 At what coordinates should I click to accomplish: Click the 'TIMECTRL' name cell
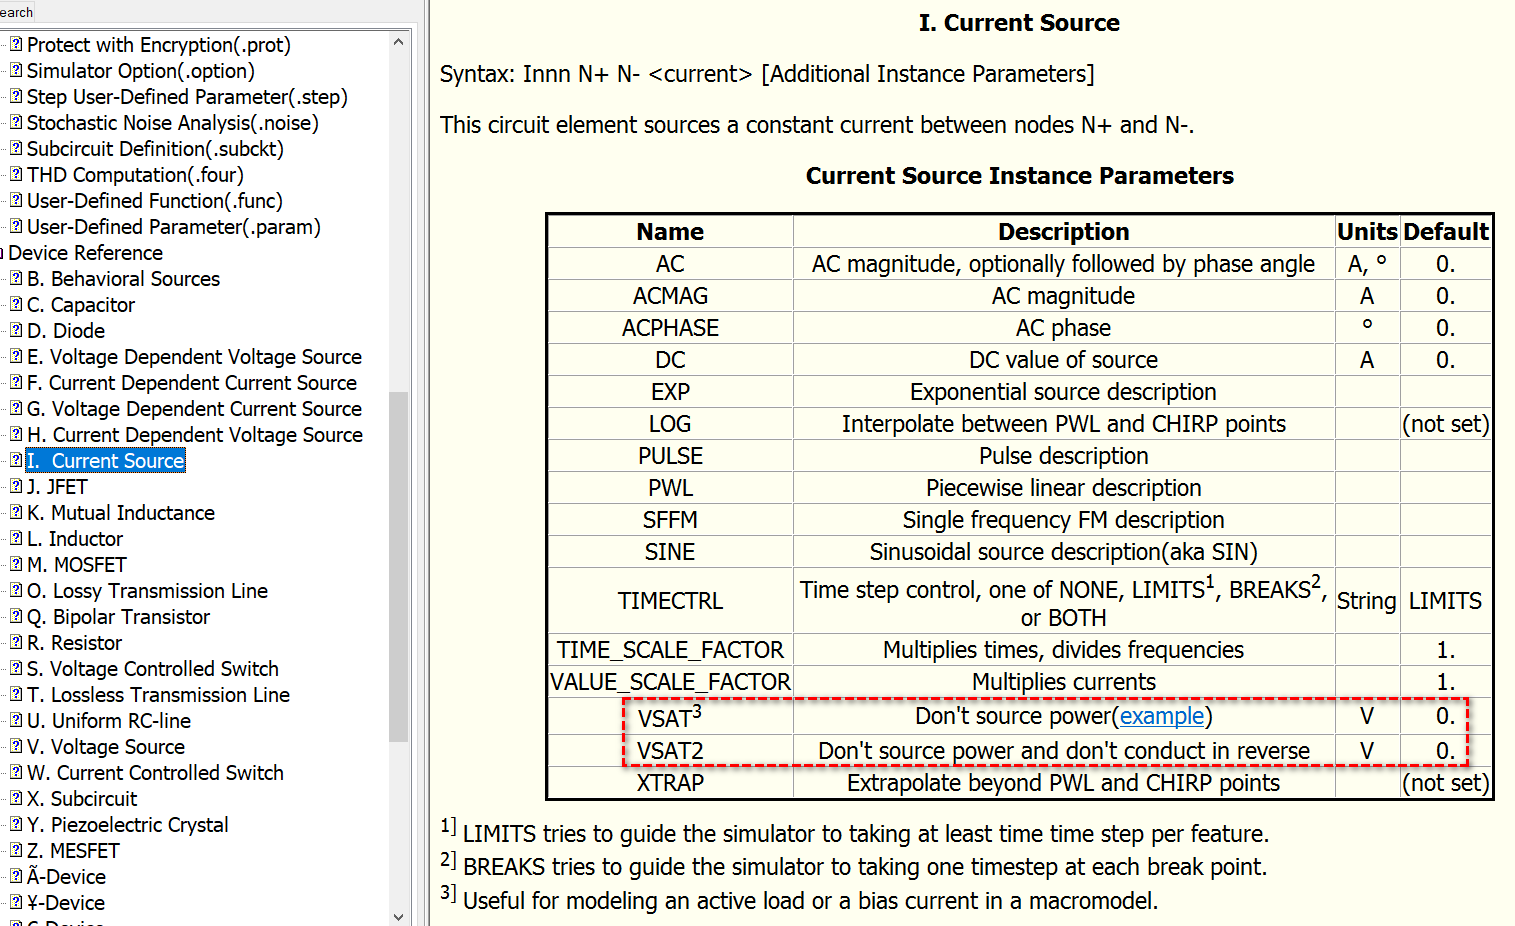click(670, 601)
